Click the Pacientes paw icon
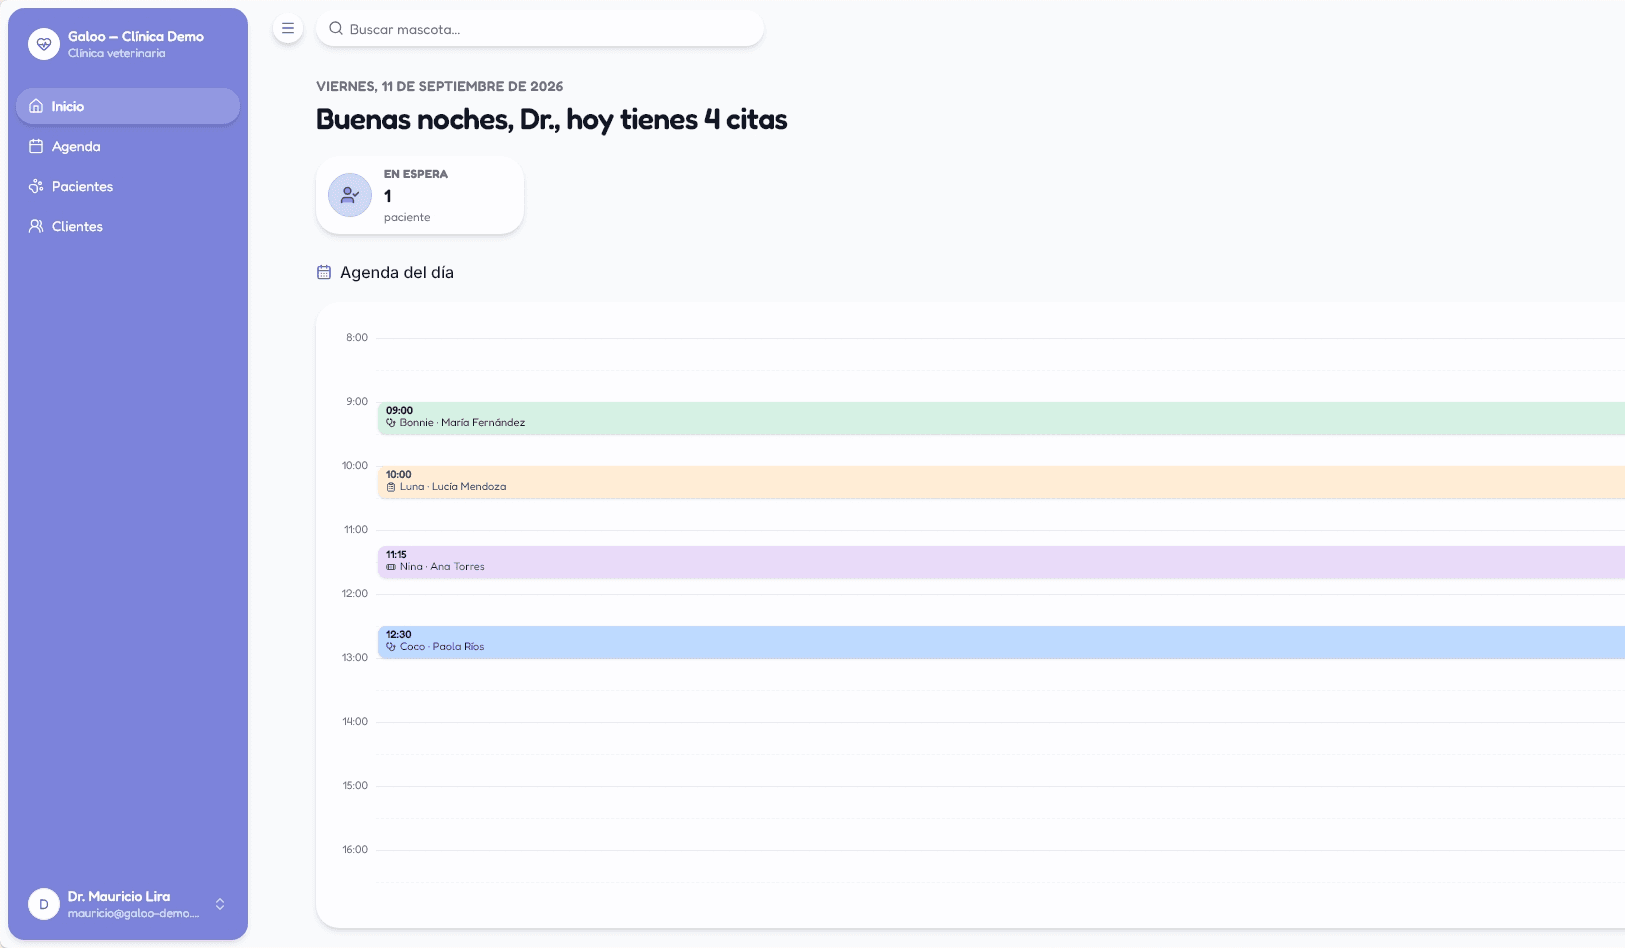 click(36, 186)
